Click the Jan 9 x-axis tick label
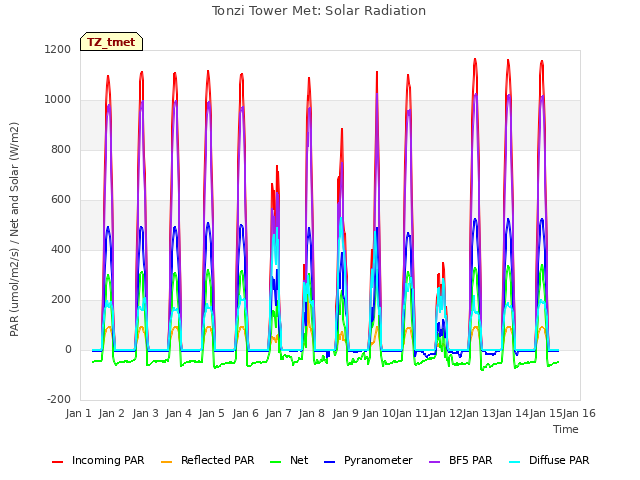The height and width of the screenshot is (480, 640). click(345, 413)
